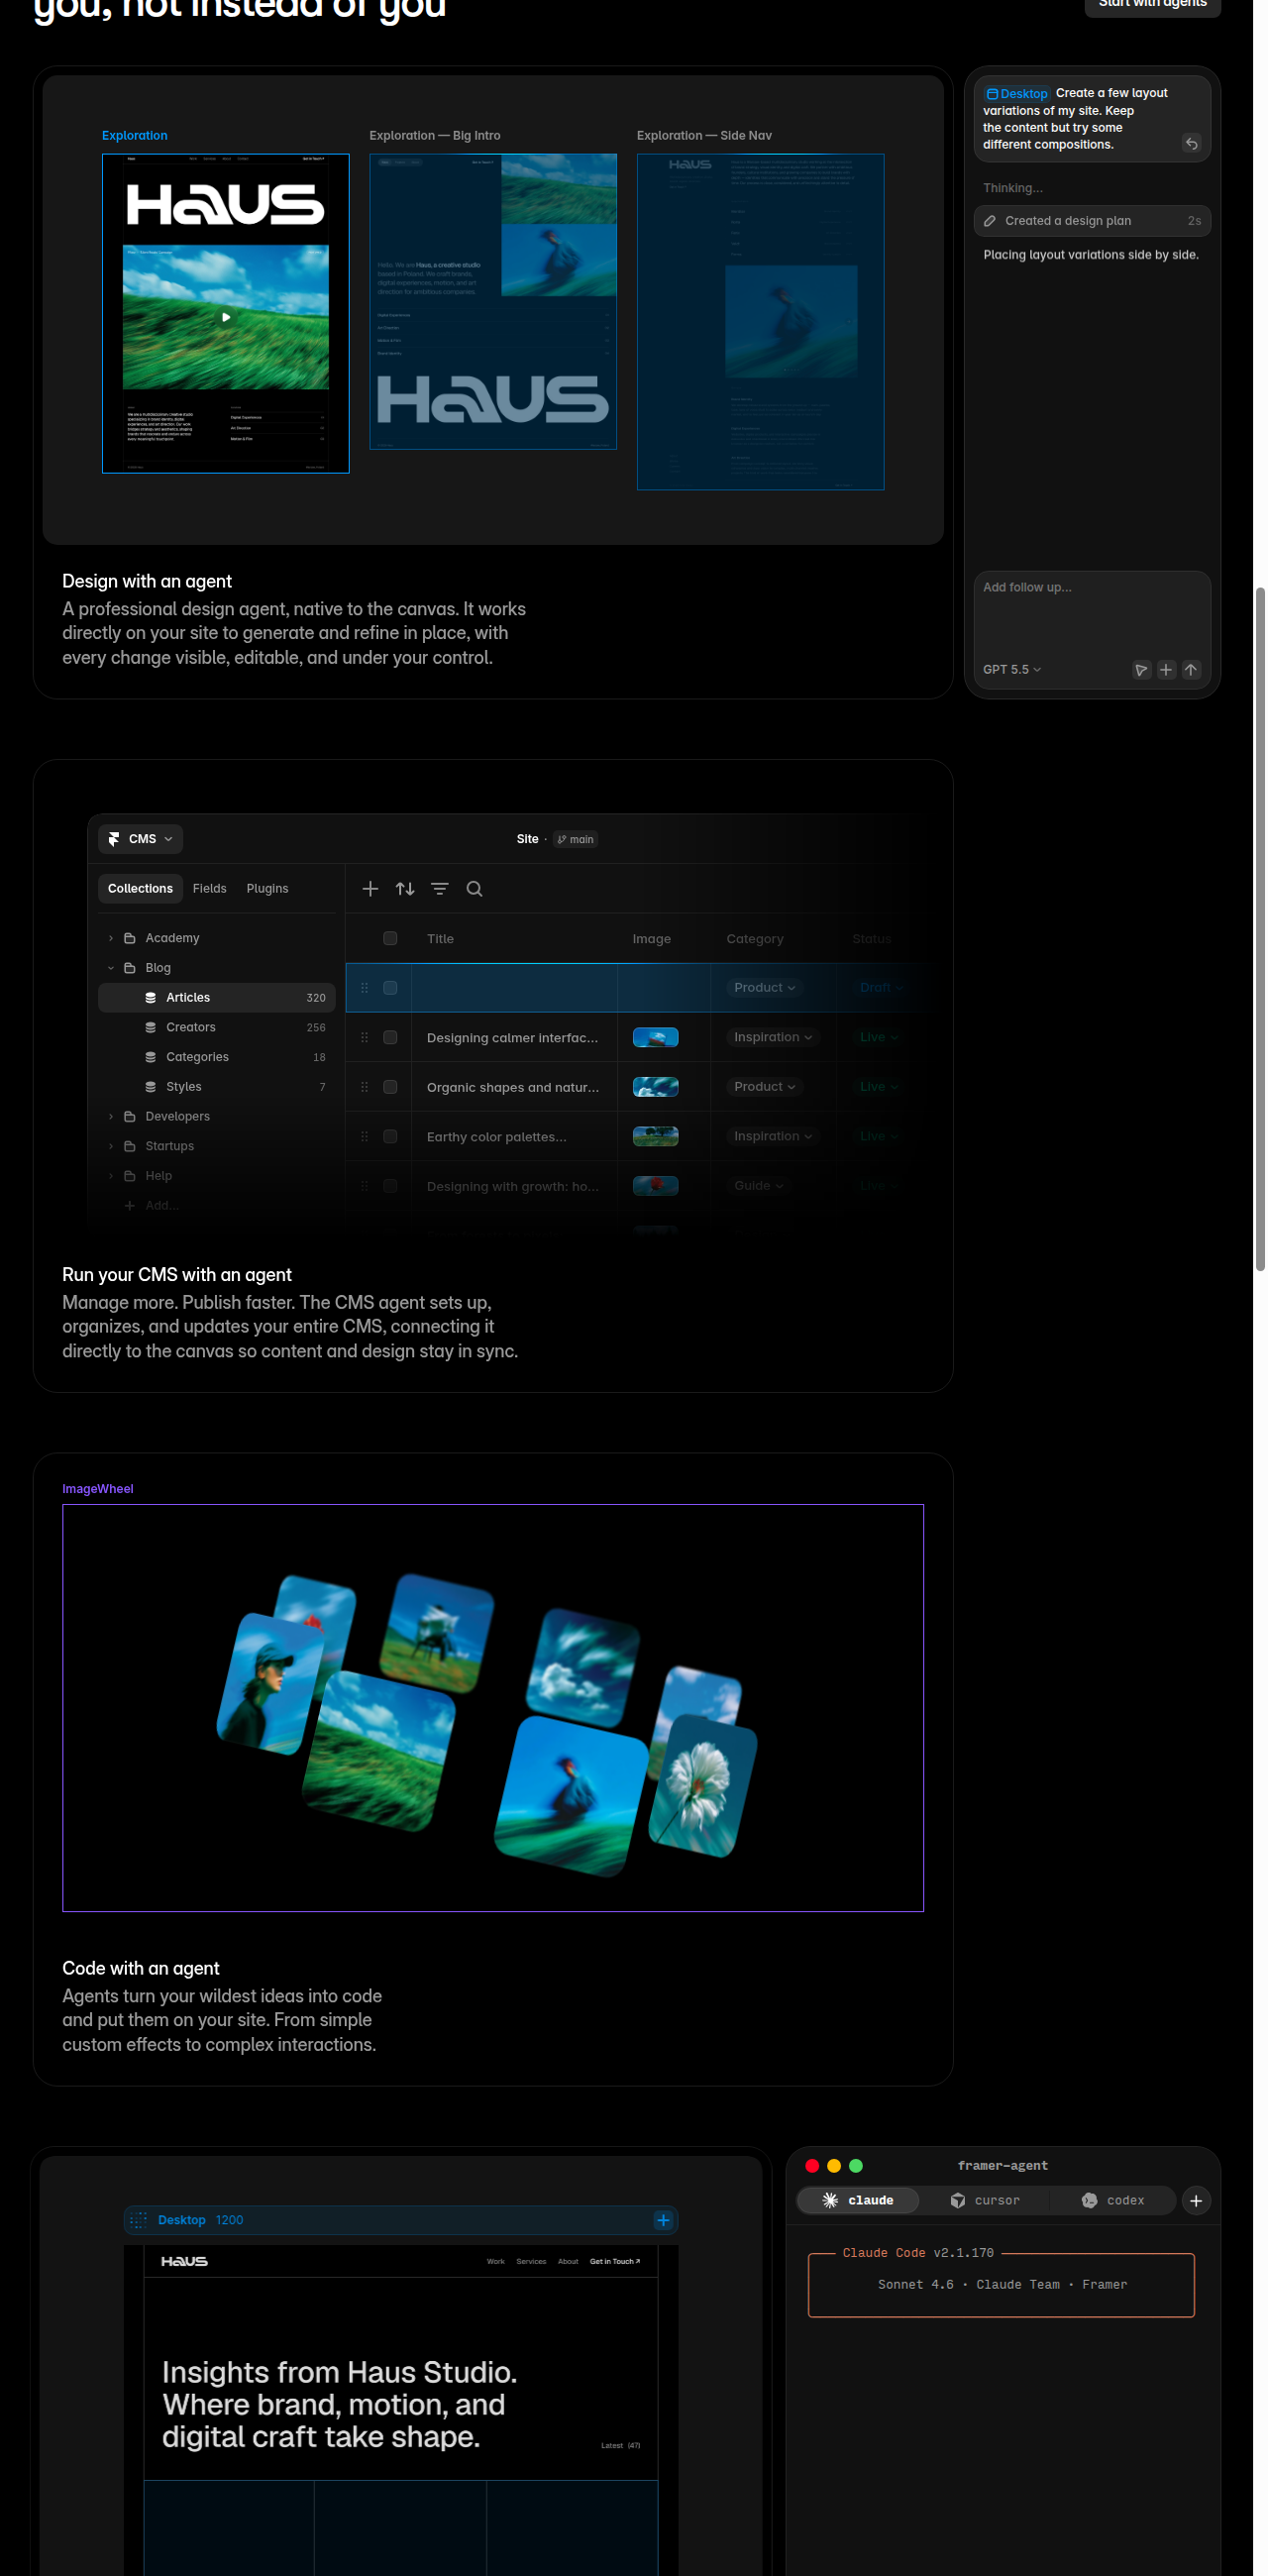Click the Add... entry in collections list
The height and width of the screenshot is (2576, 1268).
tap(153, 1206)
